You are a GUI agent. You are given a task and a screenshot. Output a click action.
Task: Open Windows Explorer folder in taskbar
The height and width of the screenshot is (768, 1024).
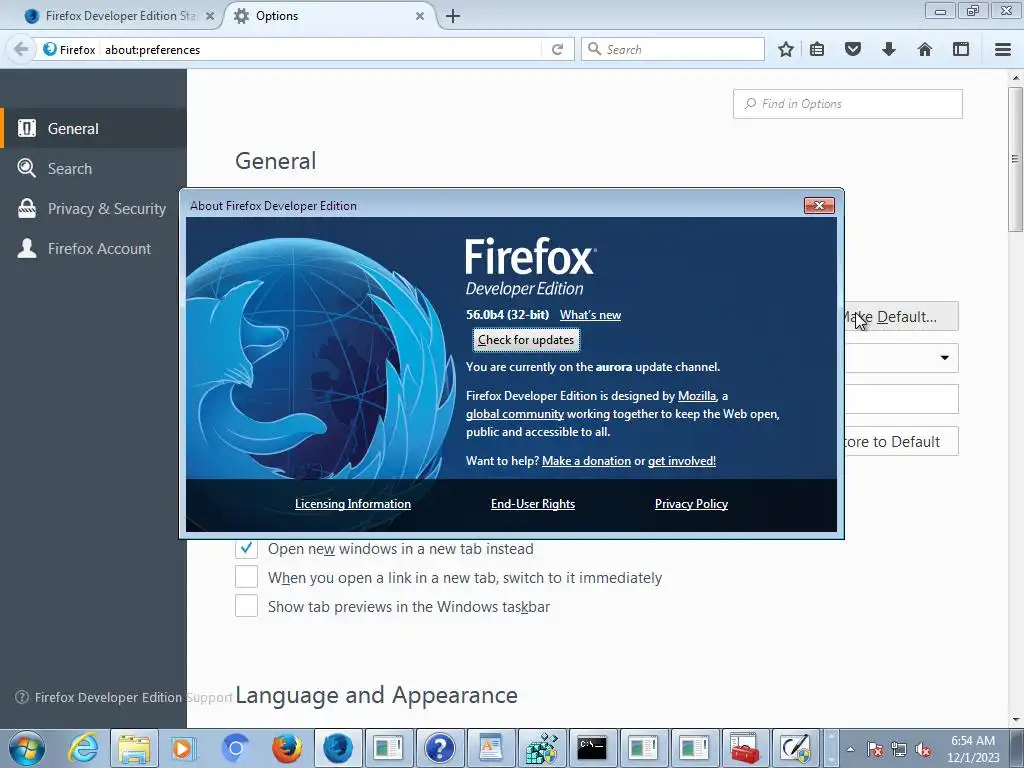(134, 748)
